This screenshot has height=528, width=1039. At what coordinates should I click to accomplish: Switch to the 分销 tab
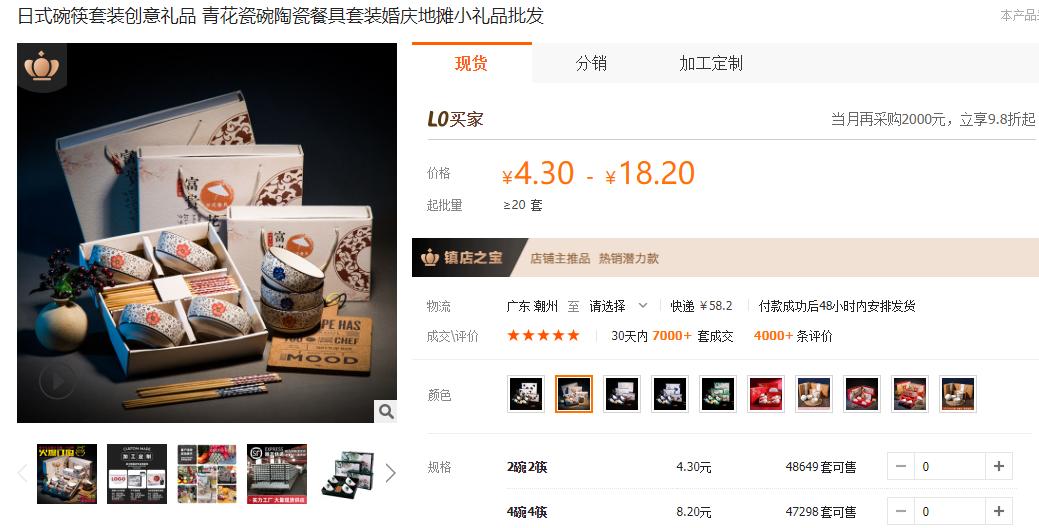tap(591, 63)
